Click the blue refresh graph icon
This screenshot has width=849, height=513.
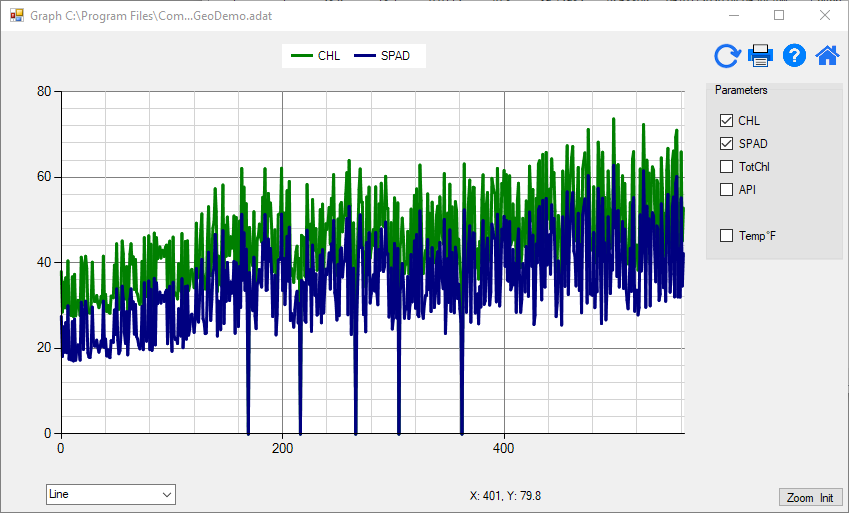click(x=727, y=56)
